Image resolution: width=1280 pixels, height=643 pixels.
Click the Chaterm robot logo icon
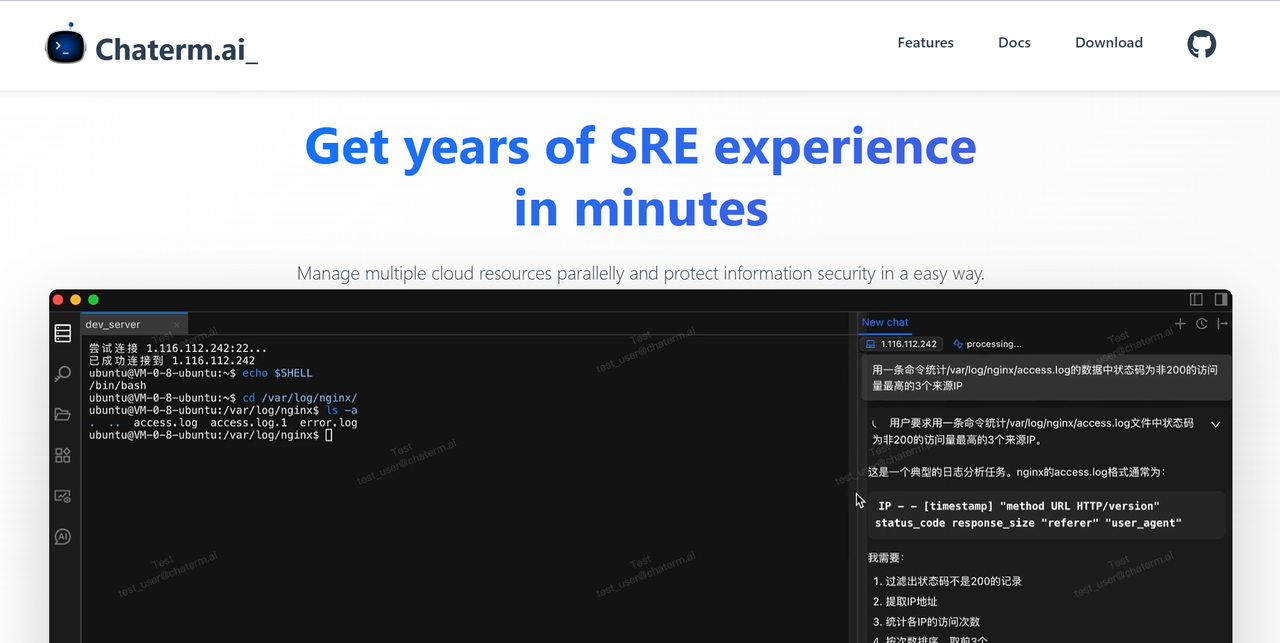[x=66, y=44]
